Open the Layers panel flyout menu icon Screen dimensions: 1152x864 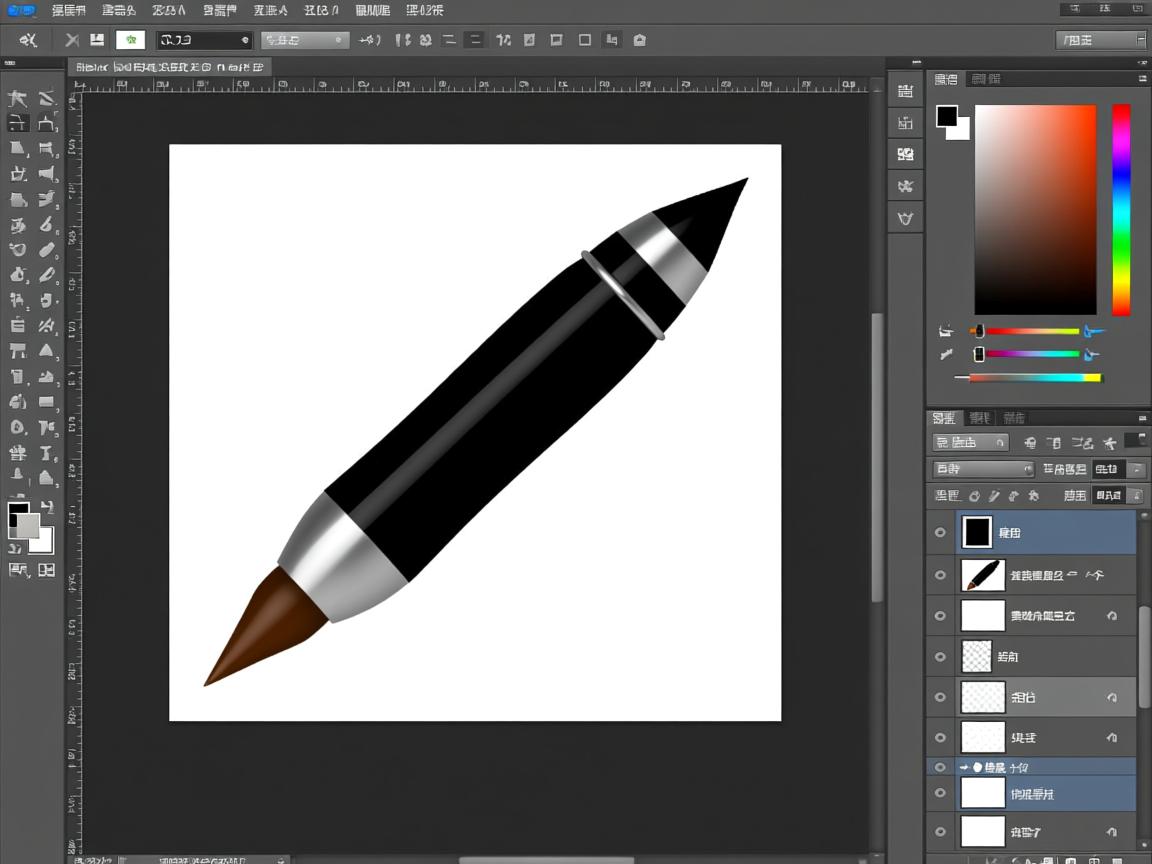[1142, 418]
